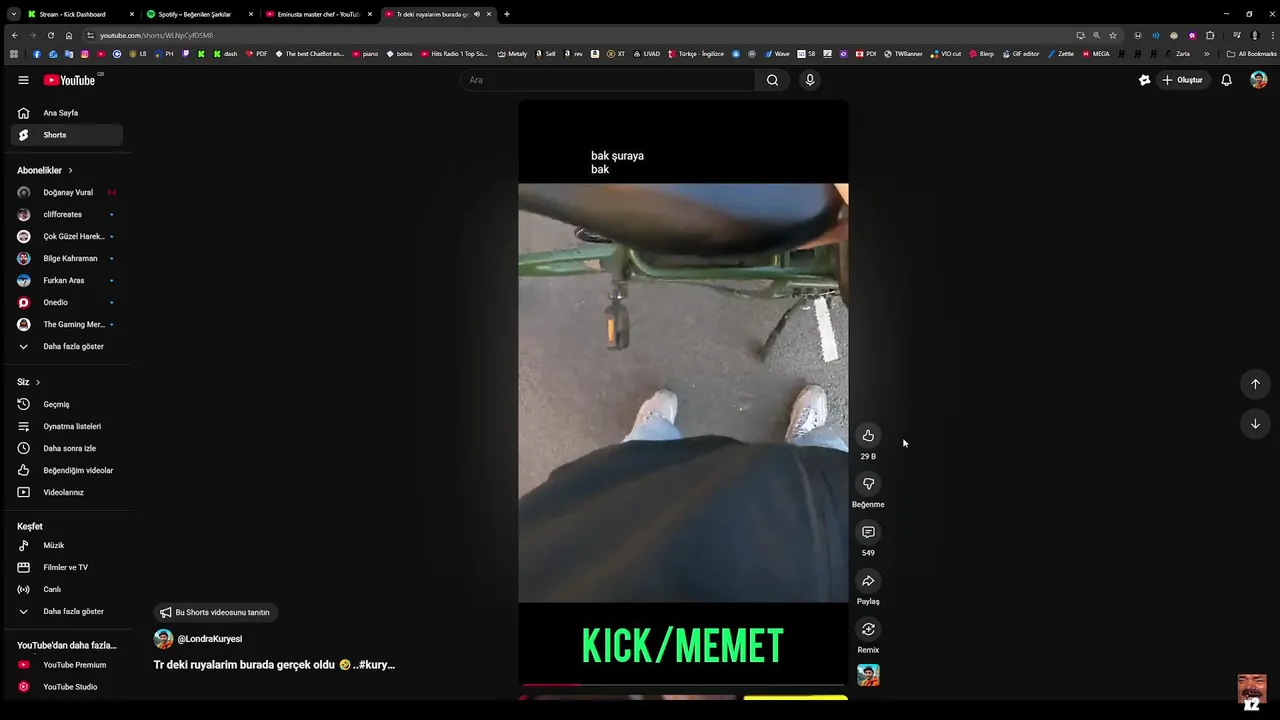Screen dimensions: 1280x720
Task: Click the Oluştur create button
Action: [1182, 80]
